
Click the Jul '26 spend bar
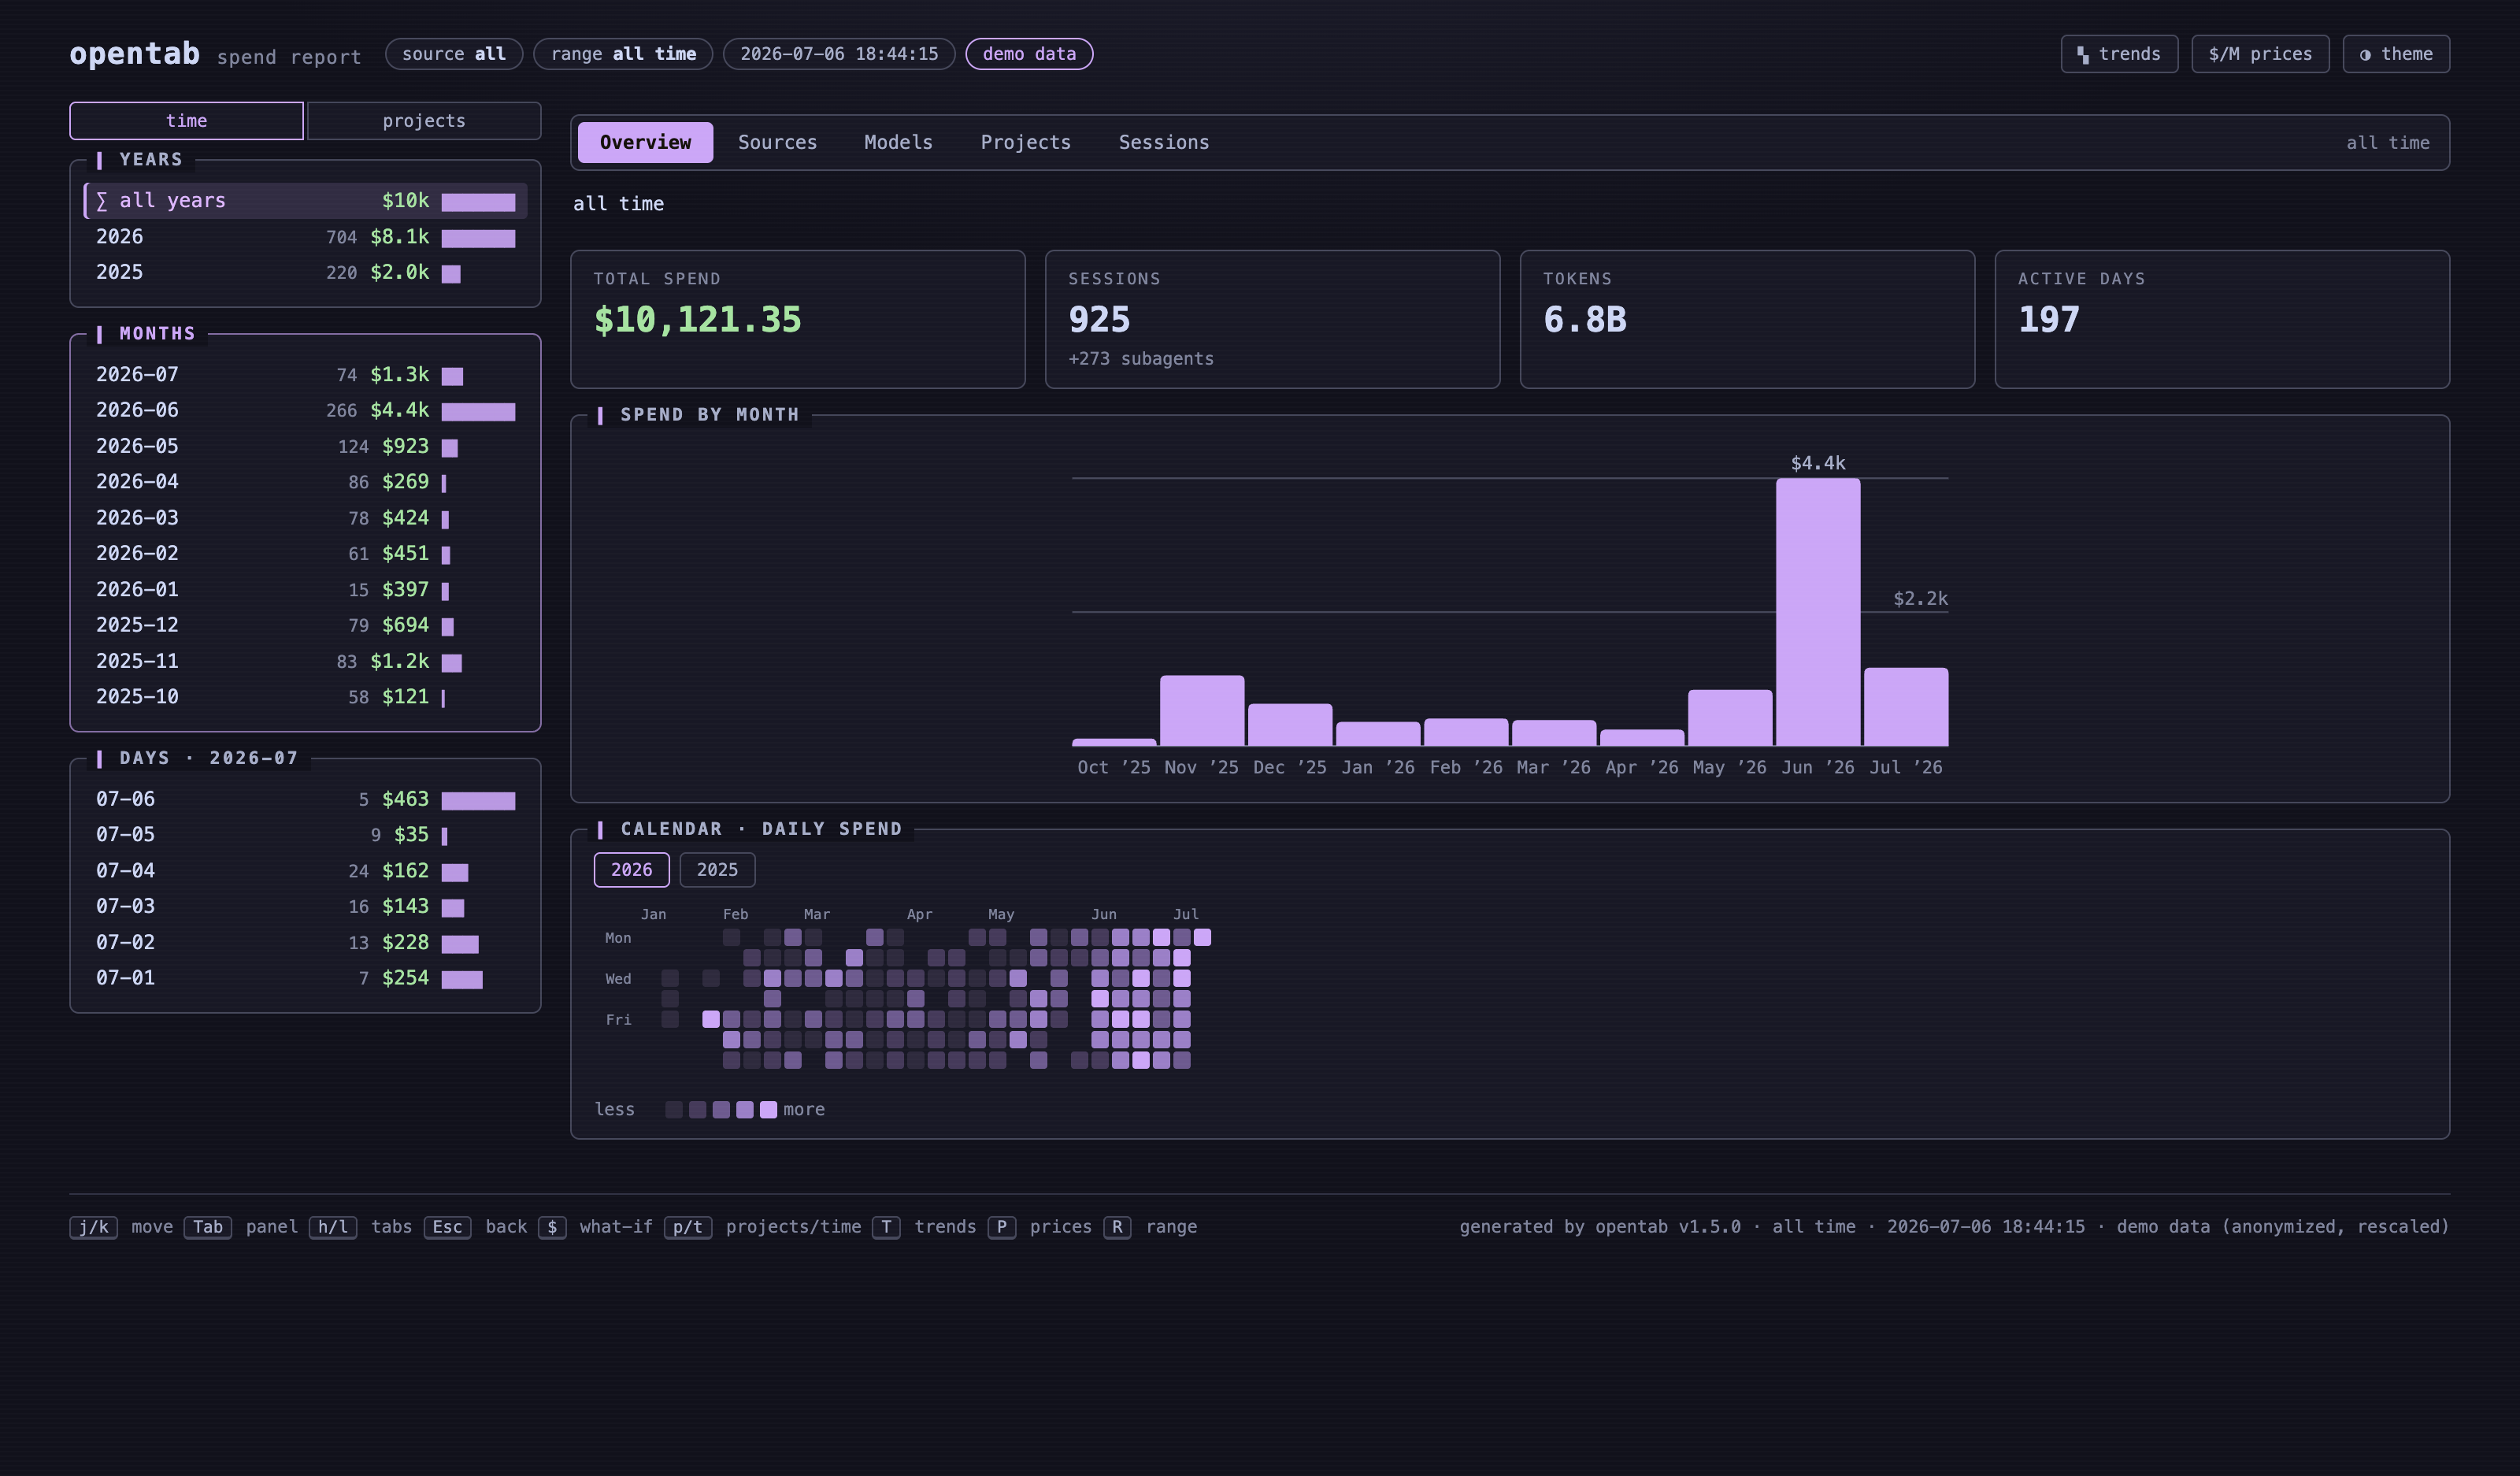click(x=1906, y=707)
